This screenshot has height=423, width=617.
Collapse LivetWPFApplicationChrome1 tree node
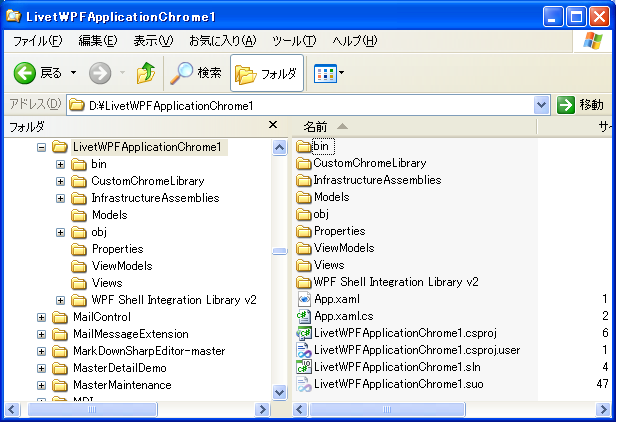pyautogui.click(x=41, y=148)
